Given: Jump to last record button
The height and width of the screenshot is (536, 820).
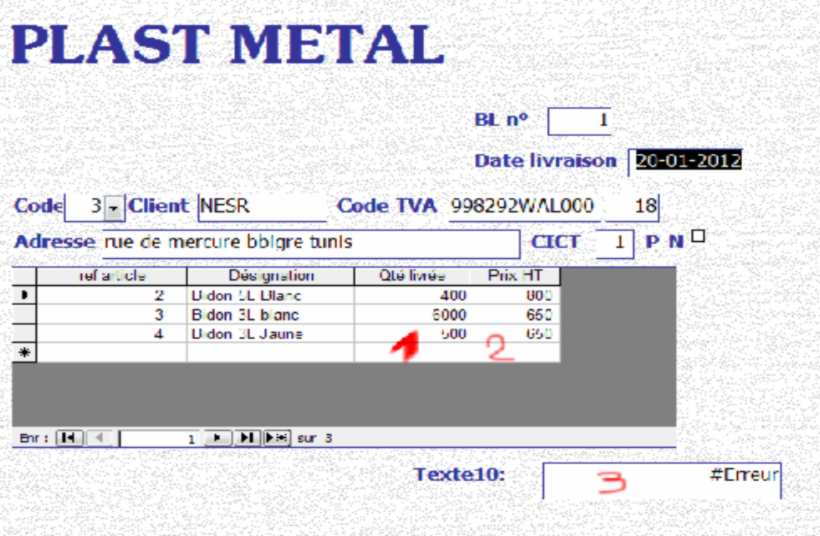Looking at the screenshot, I should [x=247, y=438].
